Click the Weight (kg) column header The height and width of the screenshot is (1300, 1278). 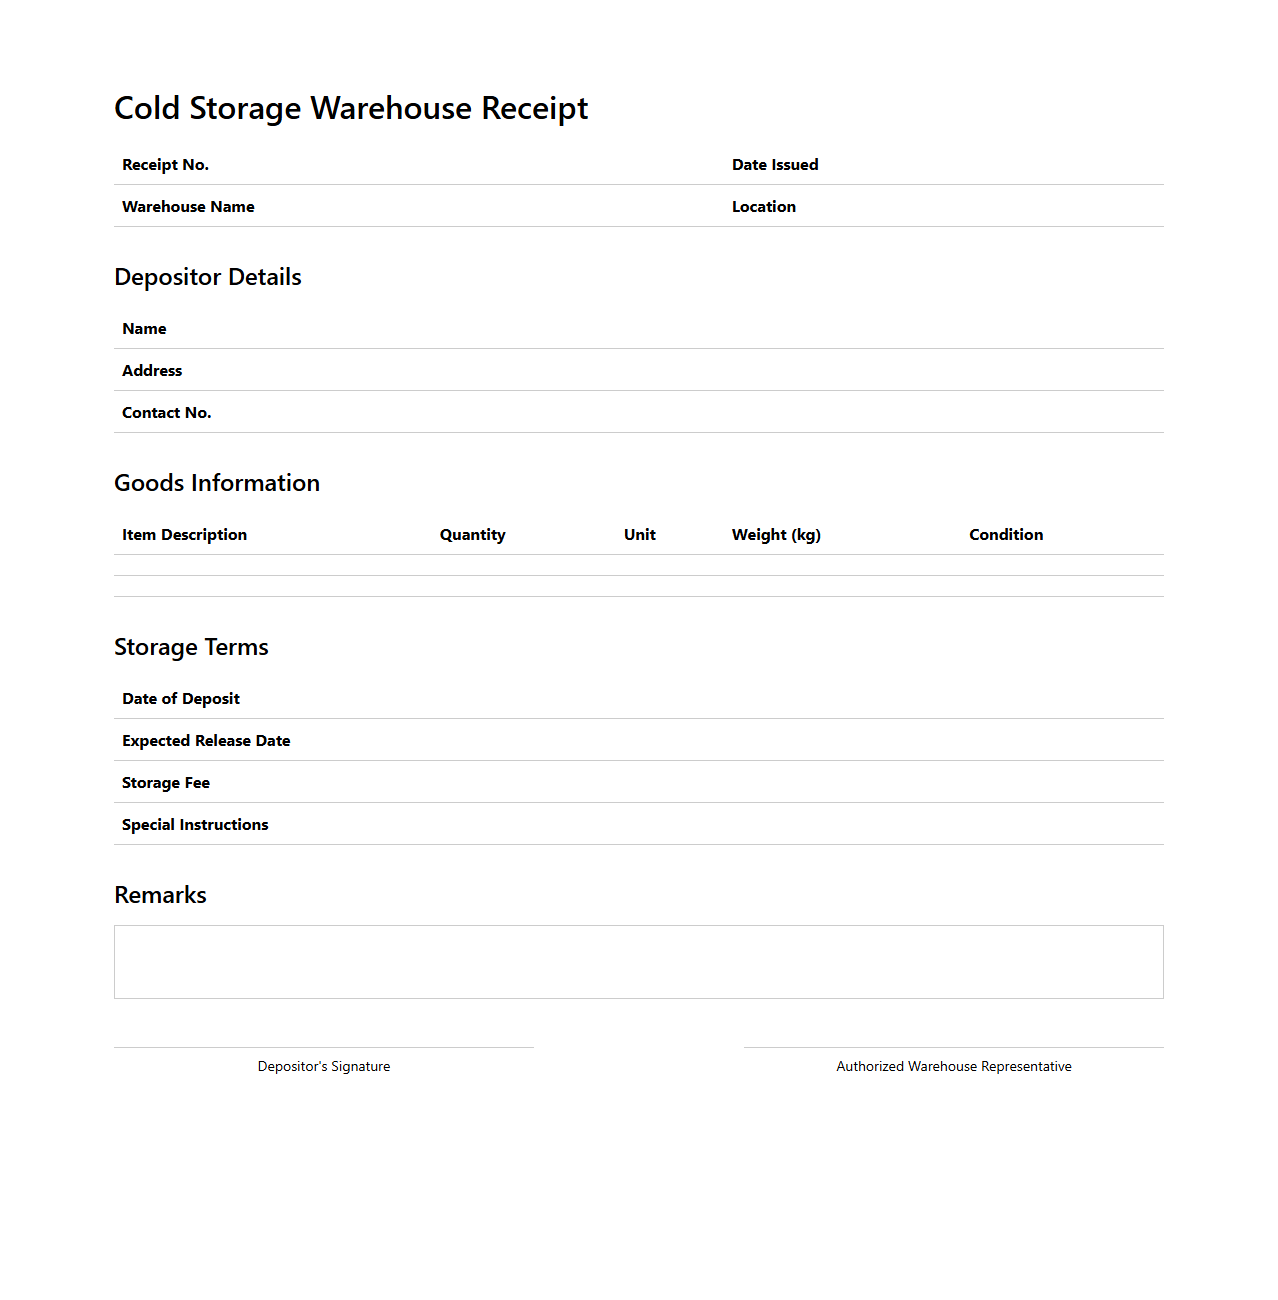(776, 534)
